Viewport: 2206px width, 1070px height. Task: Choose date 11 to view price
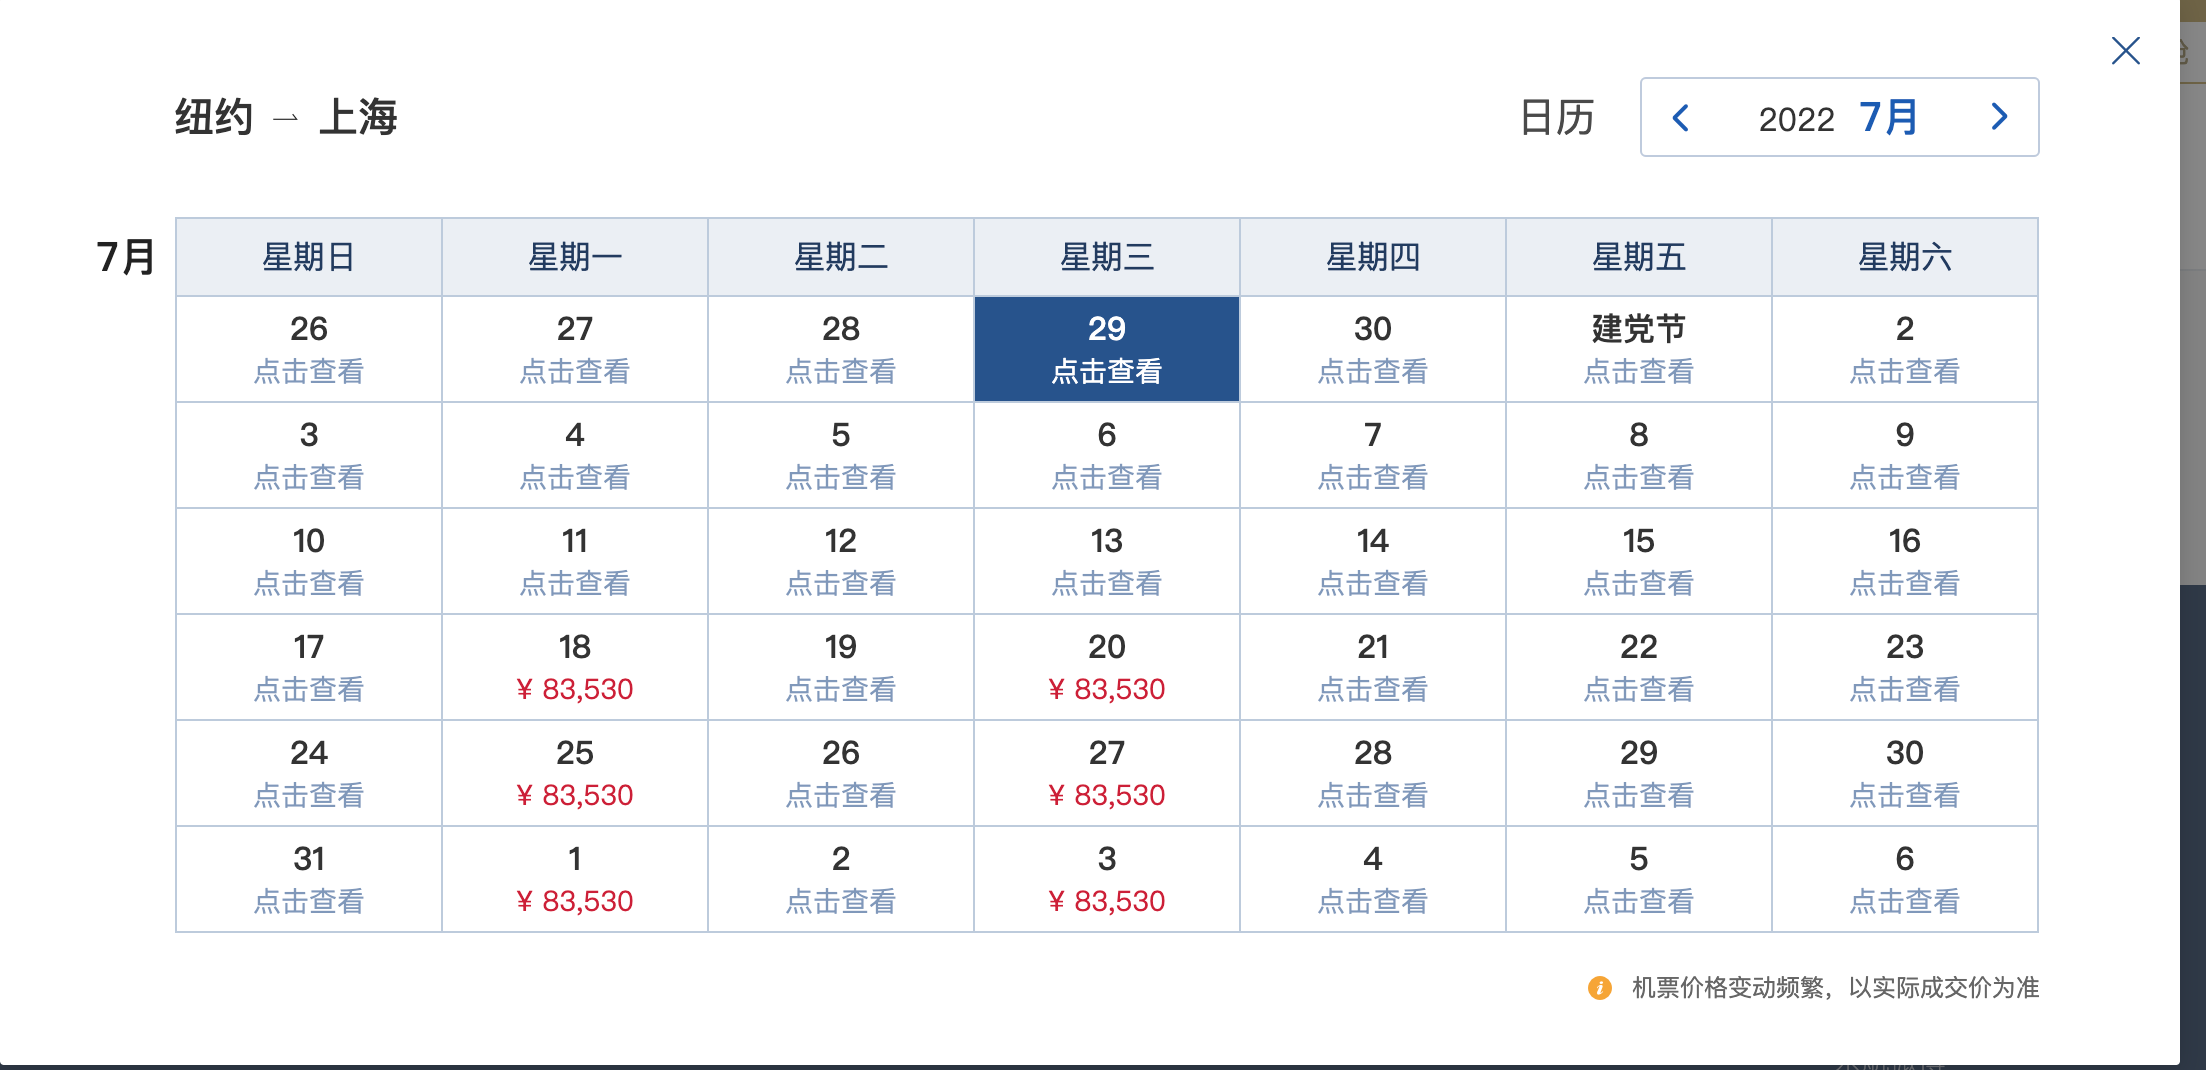575,561
